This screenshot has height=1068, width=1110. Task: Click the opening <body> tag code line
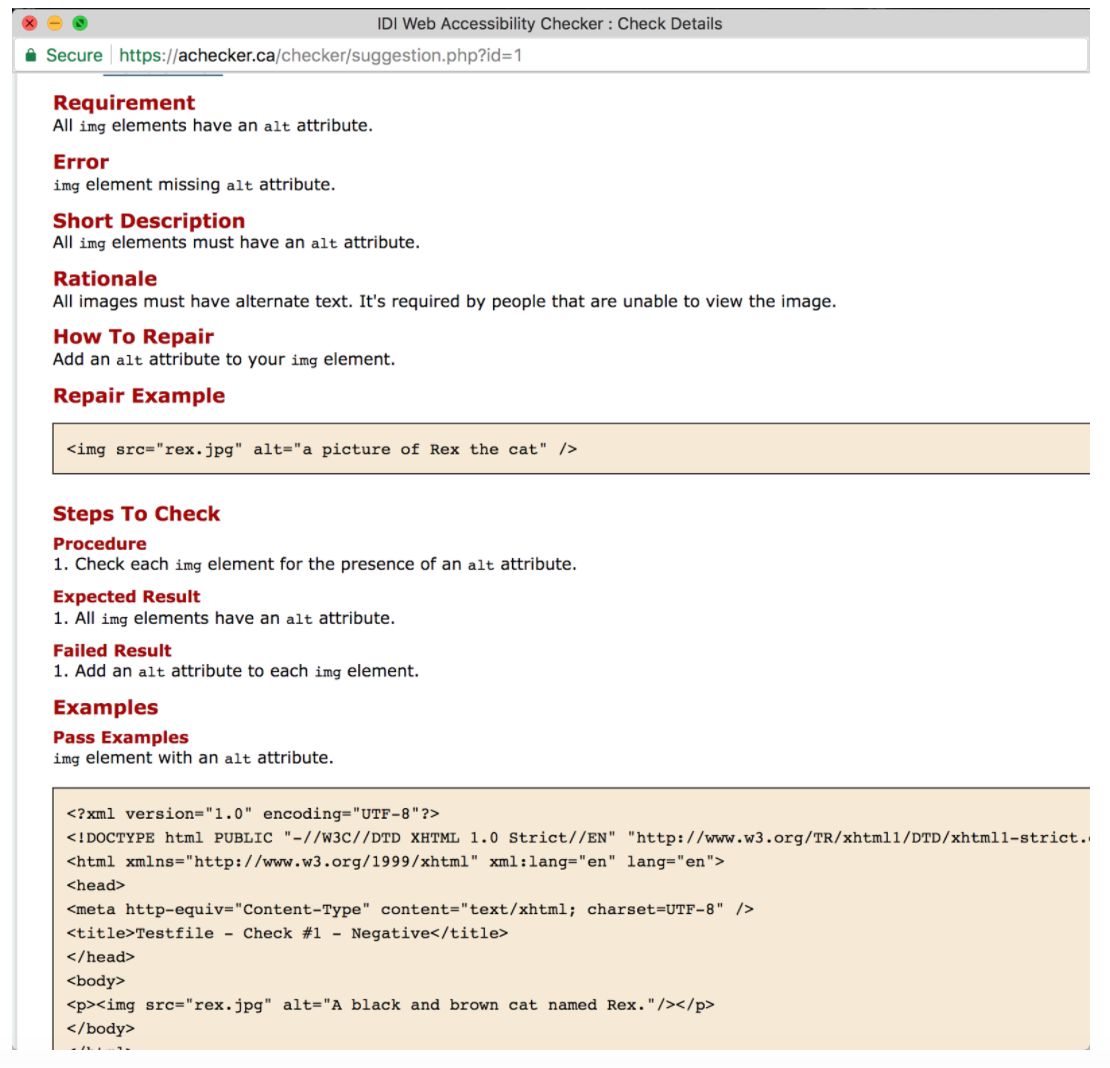[x=96, y=981]
